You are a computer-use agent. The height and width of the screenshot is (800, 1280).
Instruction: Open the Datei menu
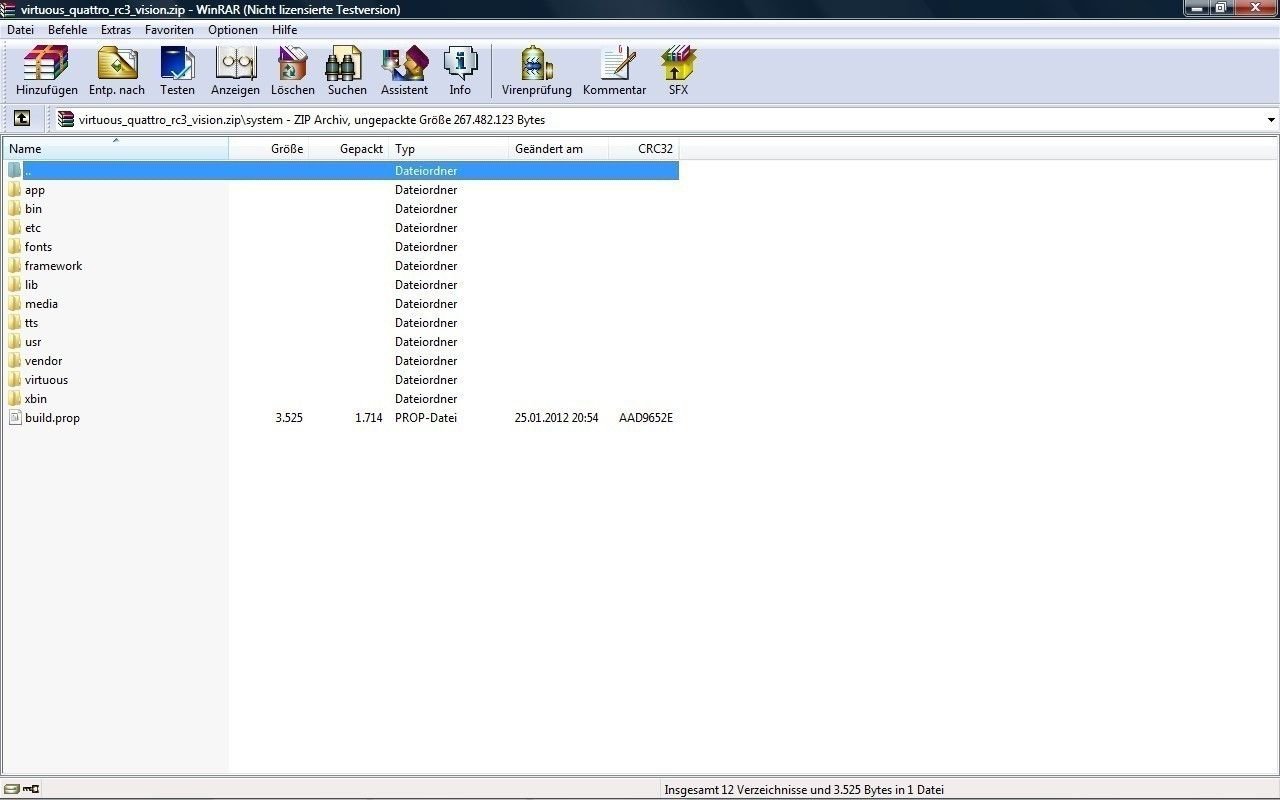point(20,30)
